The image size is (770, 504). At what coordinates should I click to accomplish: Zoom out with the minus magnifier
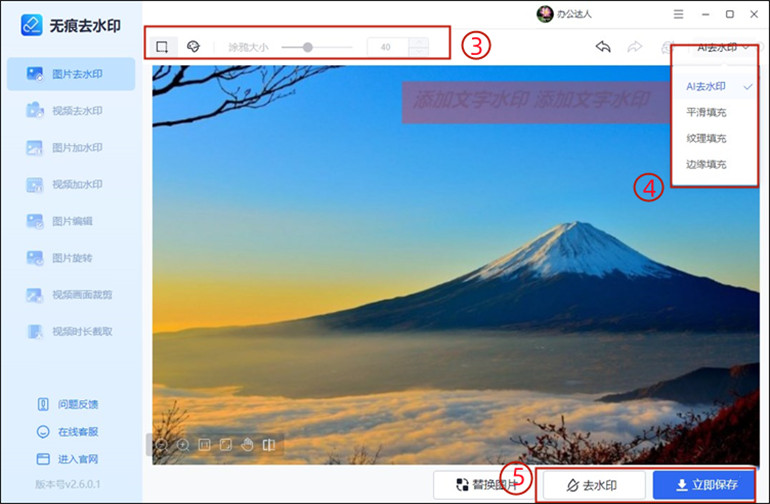click(162, 445)
